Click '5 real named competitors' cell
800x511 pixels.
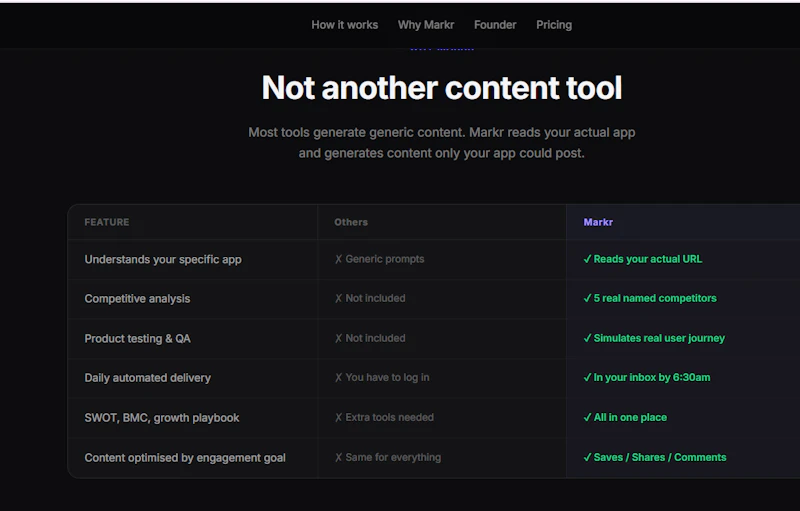[x=649, y=298]
